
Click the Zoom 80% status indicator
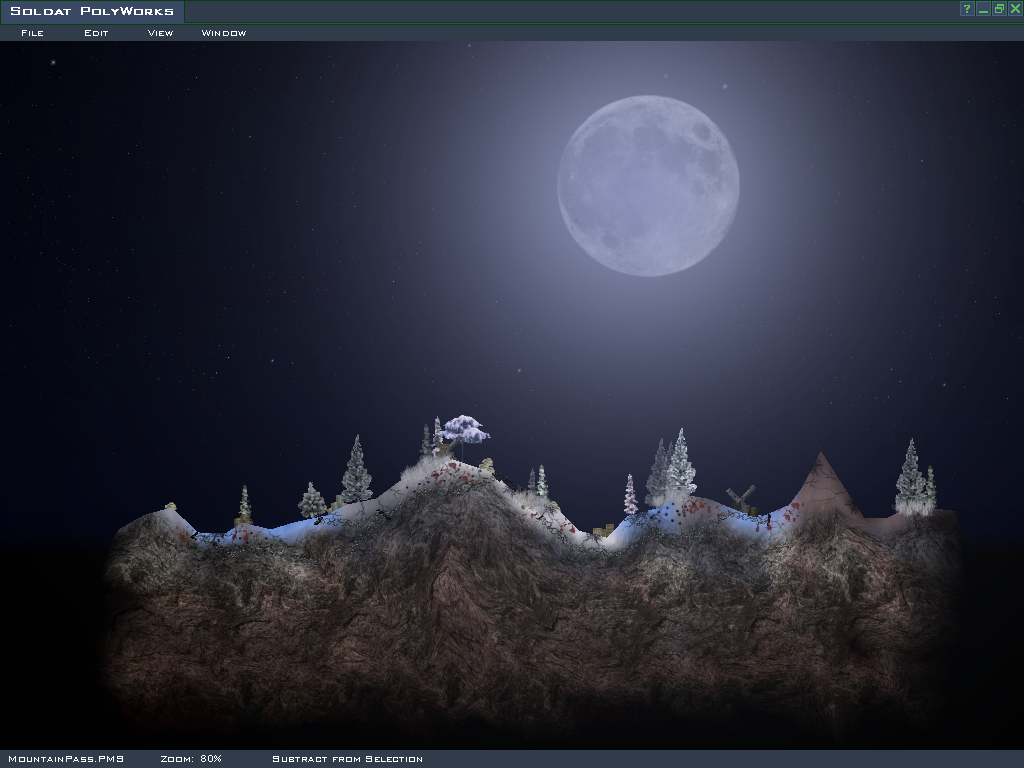[x=191, y=759]
